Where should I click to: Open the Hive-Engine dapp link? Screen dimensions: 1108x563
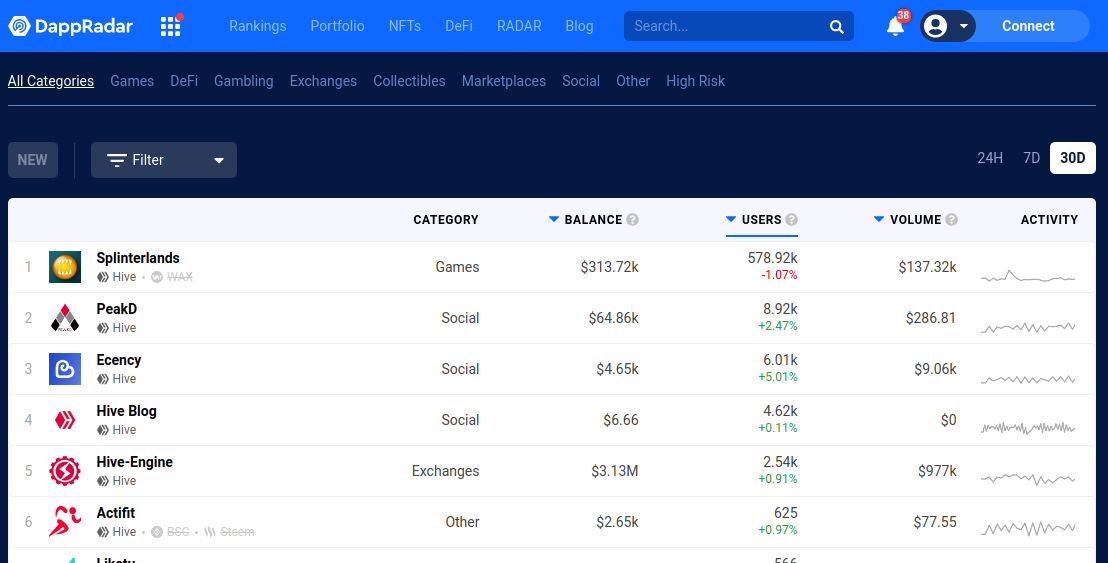point(134,461)
